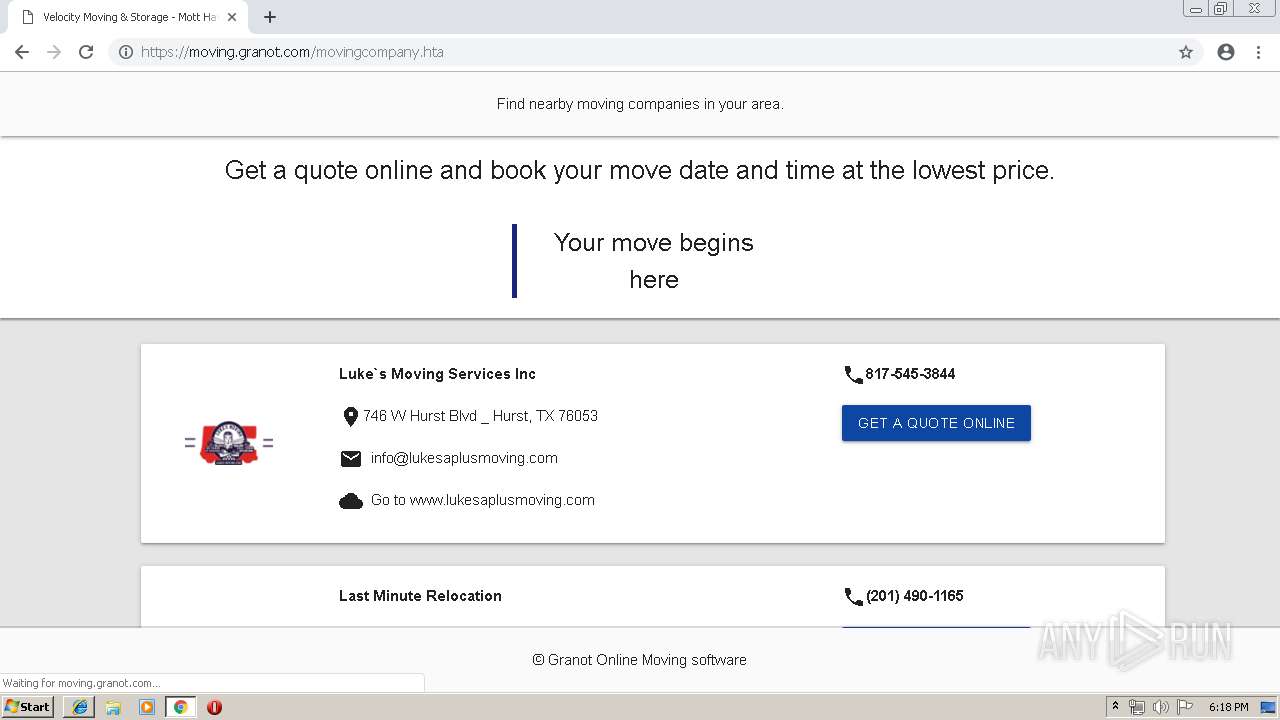Click the location pin icon for Hurst address
The image size is (1280, 720).
pyautogui.click(x=350, y=417)
